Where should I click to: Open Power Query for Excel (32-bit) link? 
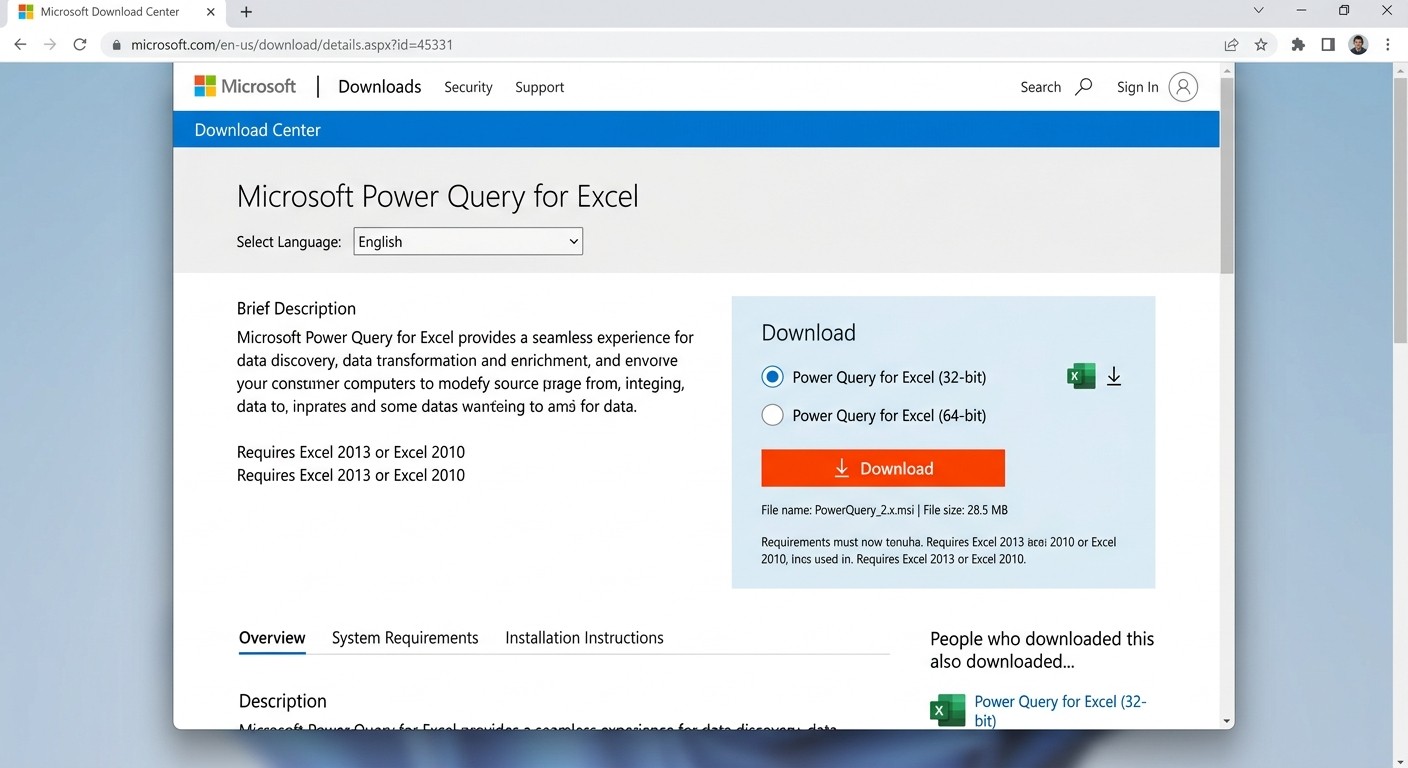pos(1060,710)
